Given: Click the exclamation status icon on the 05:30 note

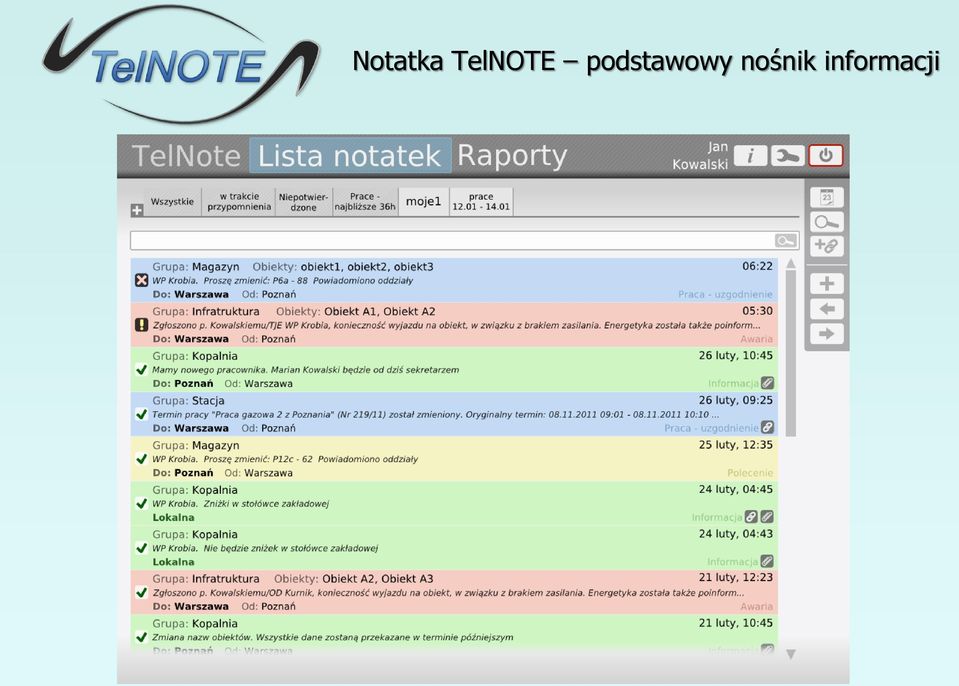Looking at the screenshot, I should pos(141,325).
